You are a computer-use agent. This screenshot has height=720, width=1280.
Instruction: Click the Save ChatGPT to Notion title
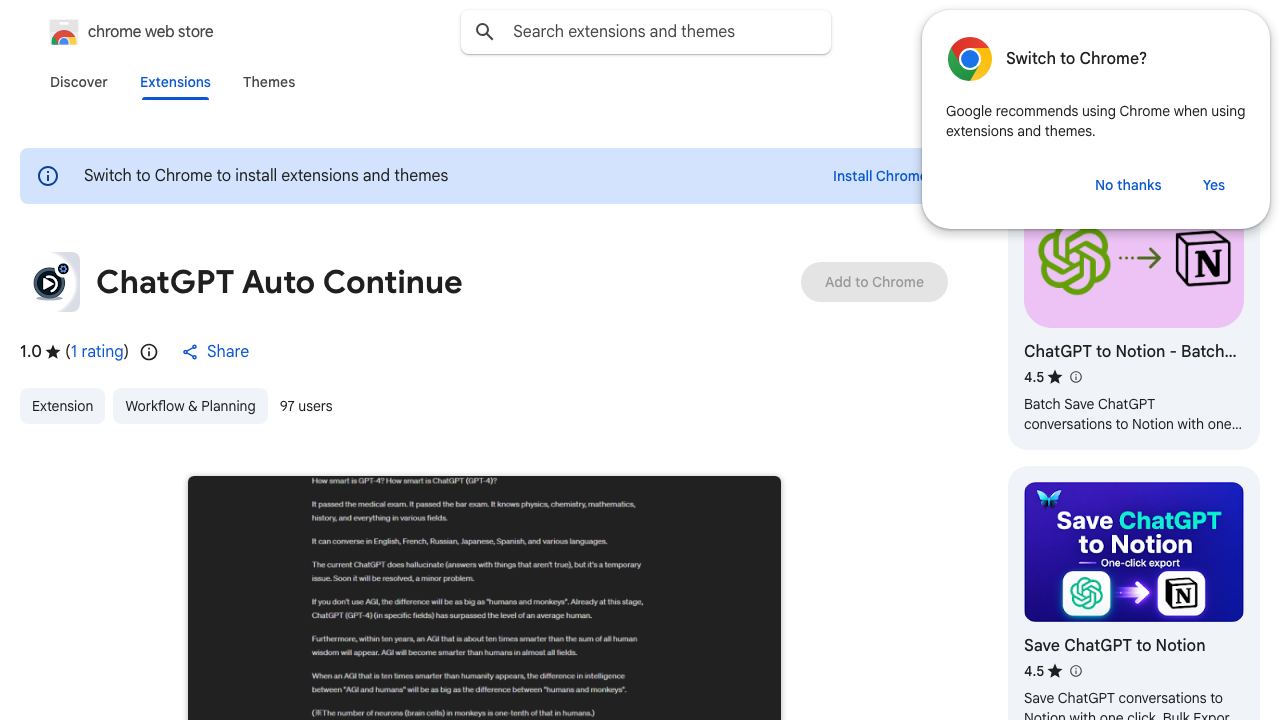coord(1114,645)
